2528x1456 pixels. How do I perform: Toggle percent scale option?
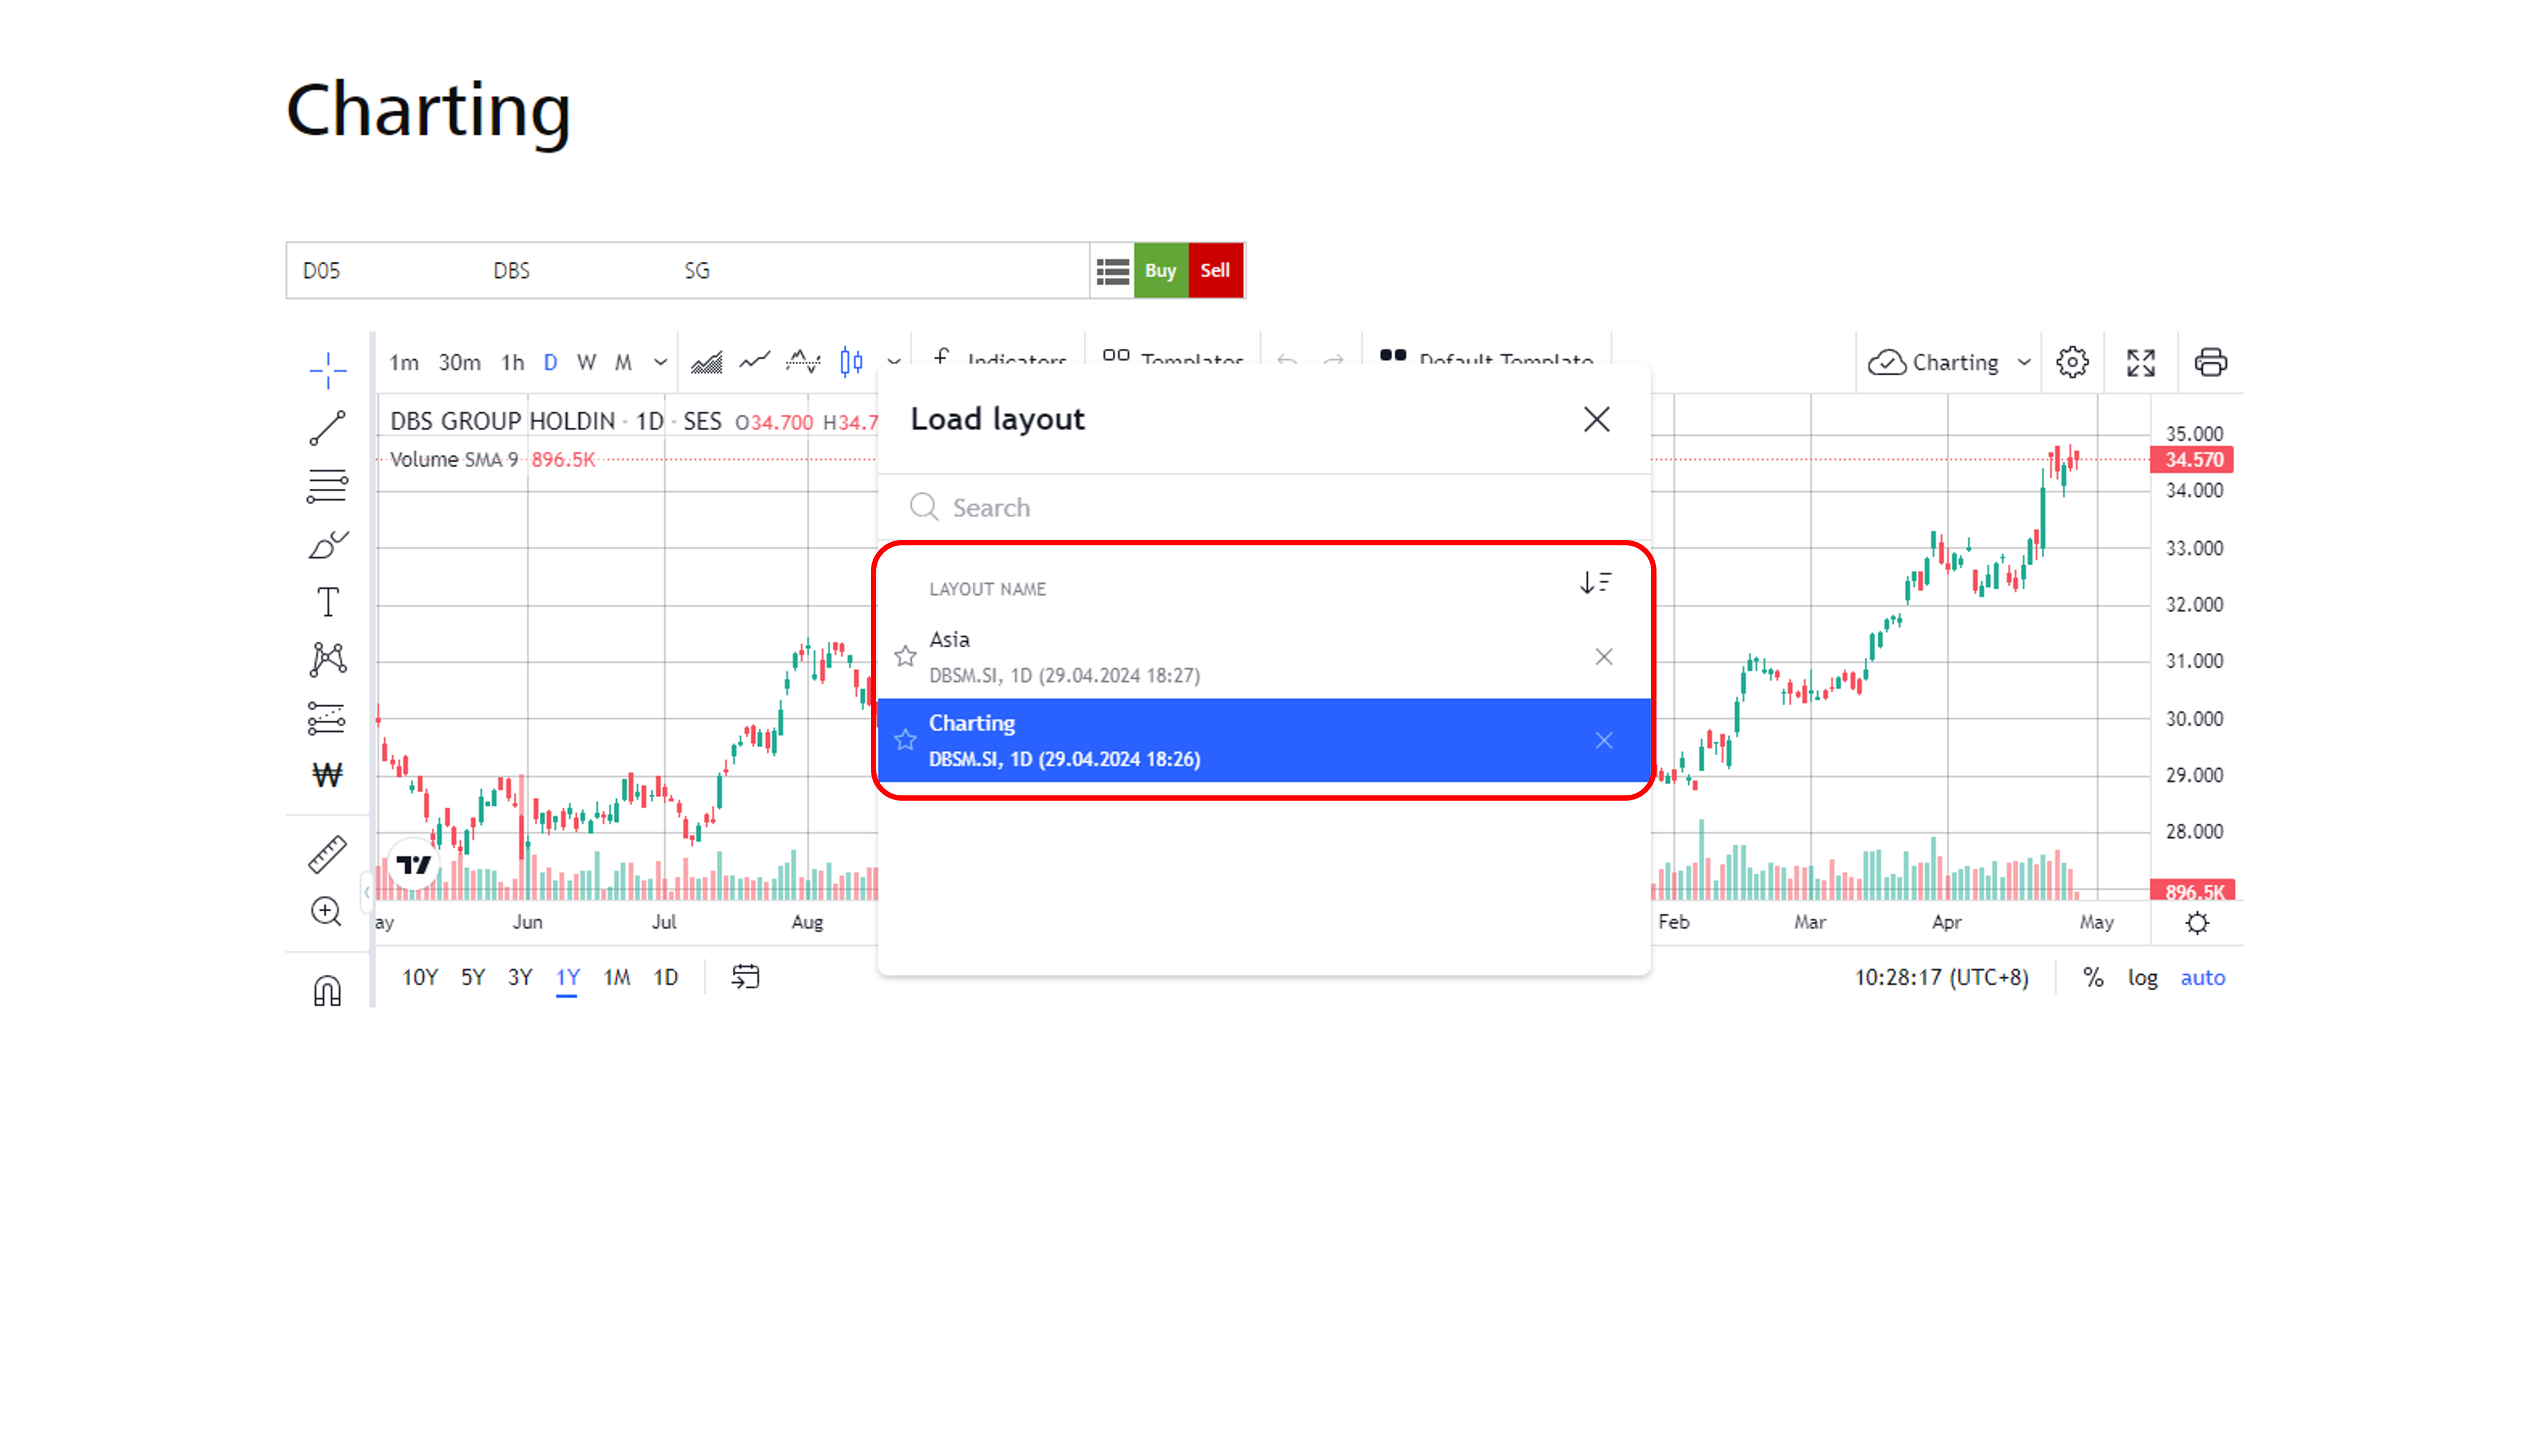click(2093, 978)
